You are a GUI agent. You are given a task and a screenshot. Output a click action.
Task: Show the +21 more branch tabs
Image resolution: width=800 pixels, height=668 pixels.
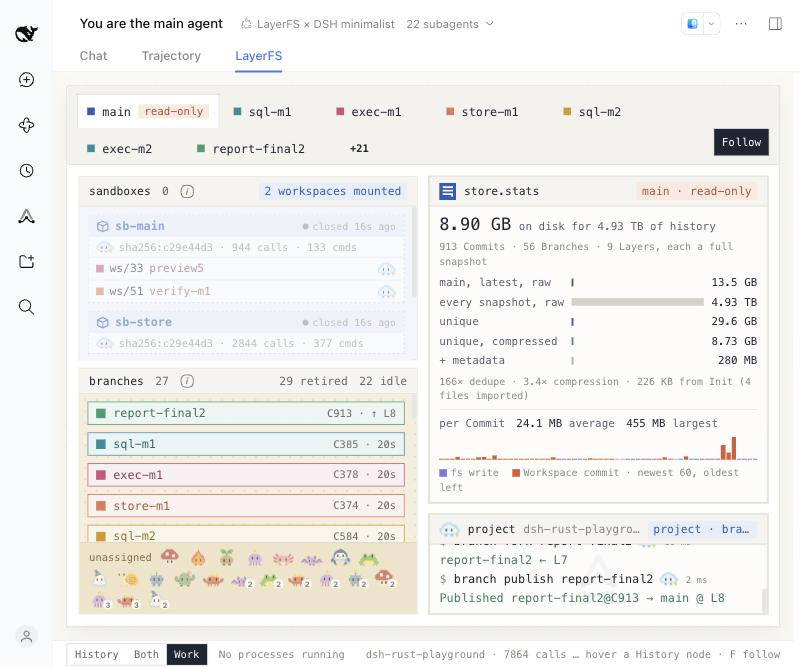coord(359,149)
